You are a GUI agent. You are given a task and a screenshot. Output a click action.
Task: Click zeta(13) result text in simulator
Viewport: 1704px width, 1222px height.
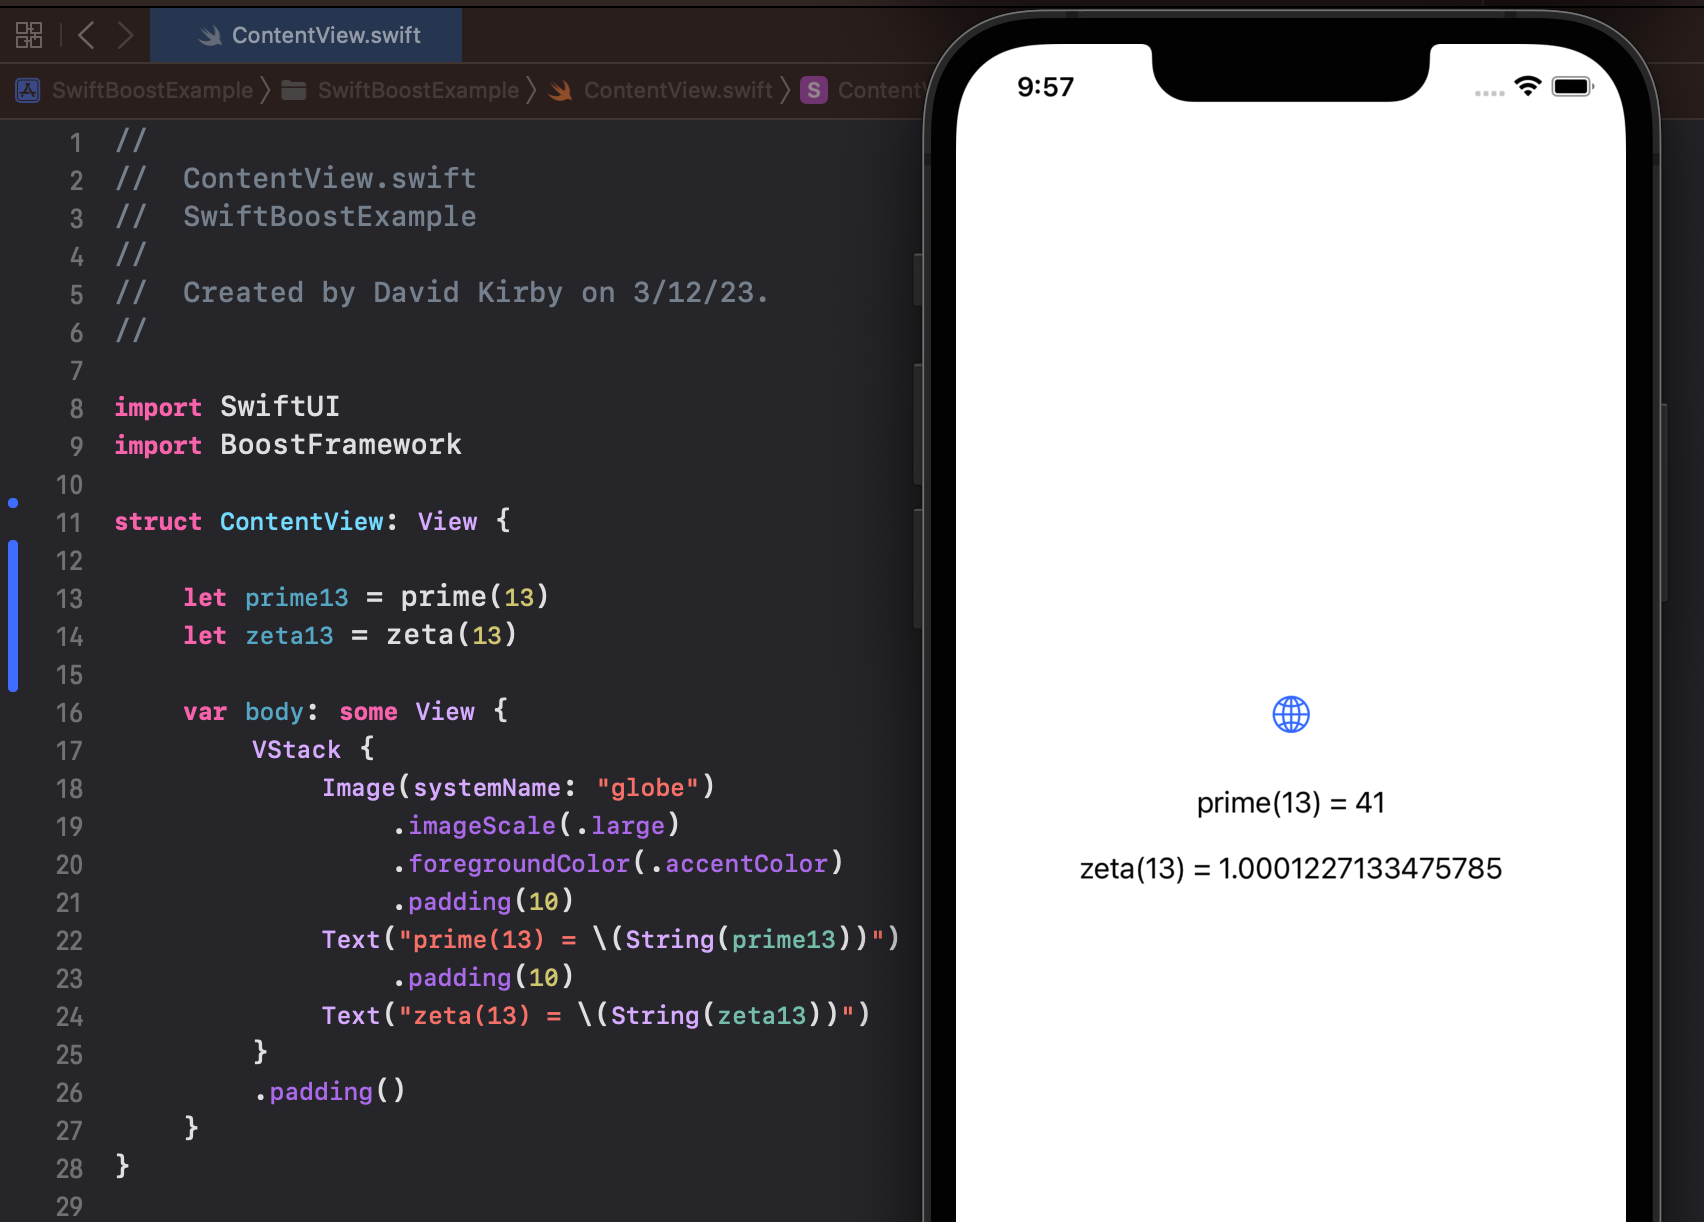(x=1291, y=868)
